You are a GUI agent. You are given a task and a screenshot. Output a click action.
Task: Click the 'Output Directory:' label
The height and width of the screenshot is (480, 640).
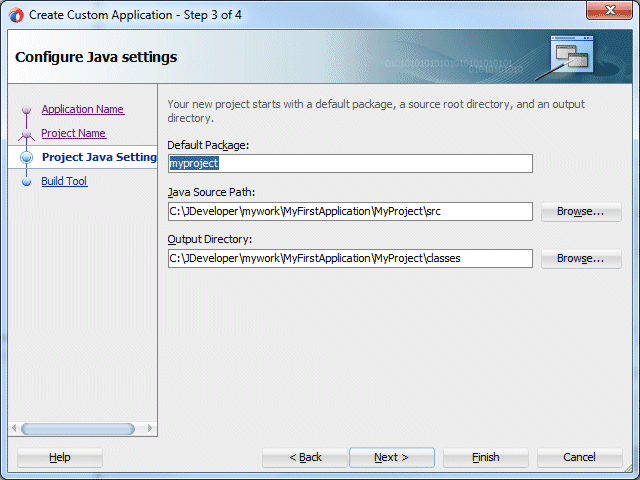(209, 239)
